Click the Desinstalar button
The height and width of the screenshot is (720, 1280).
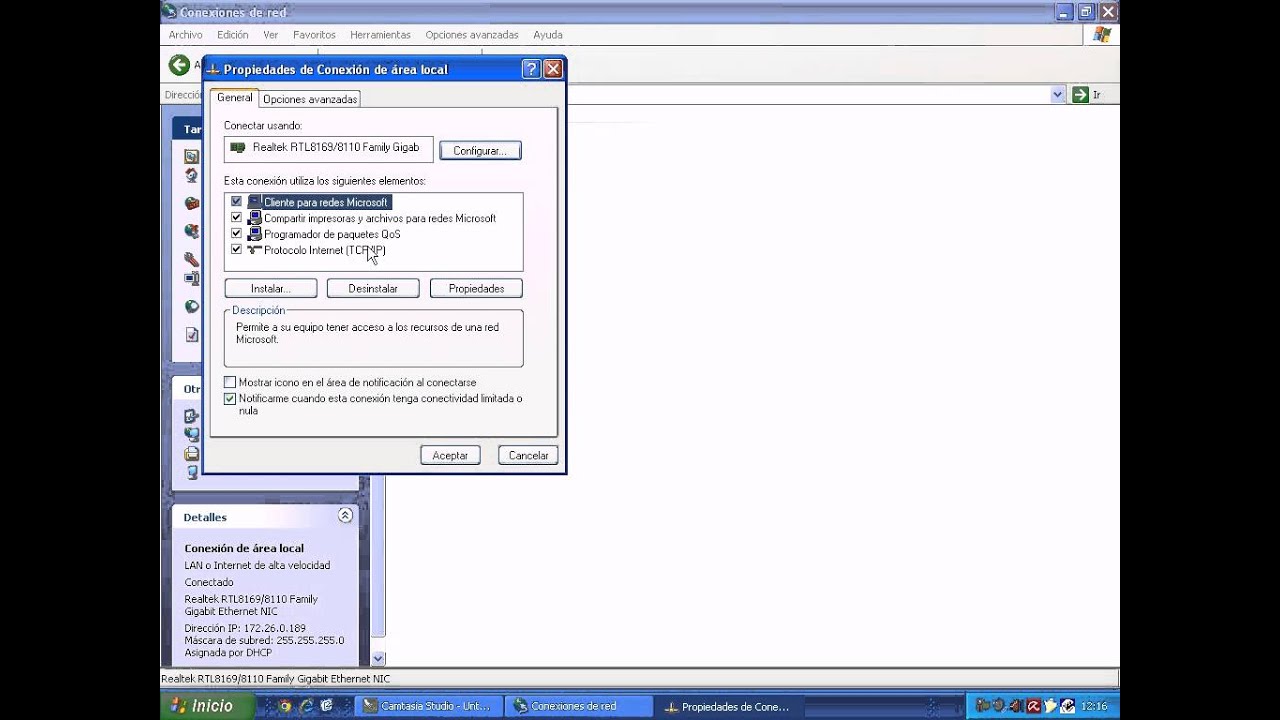373,288
